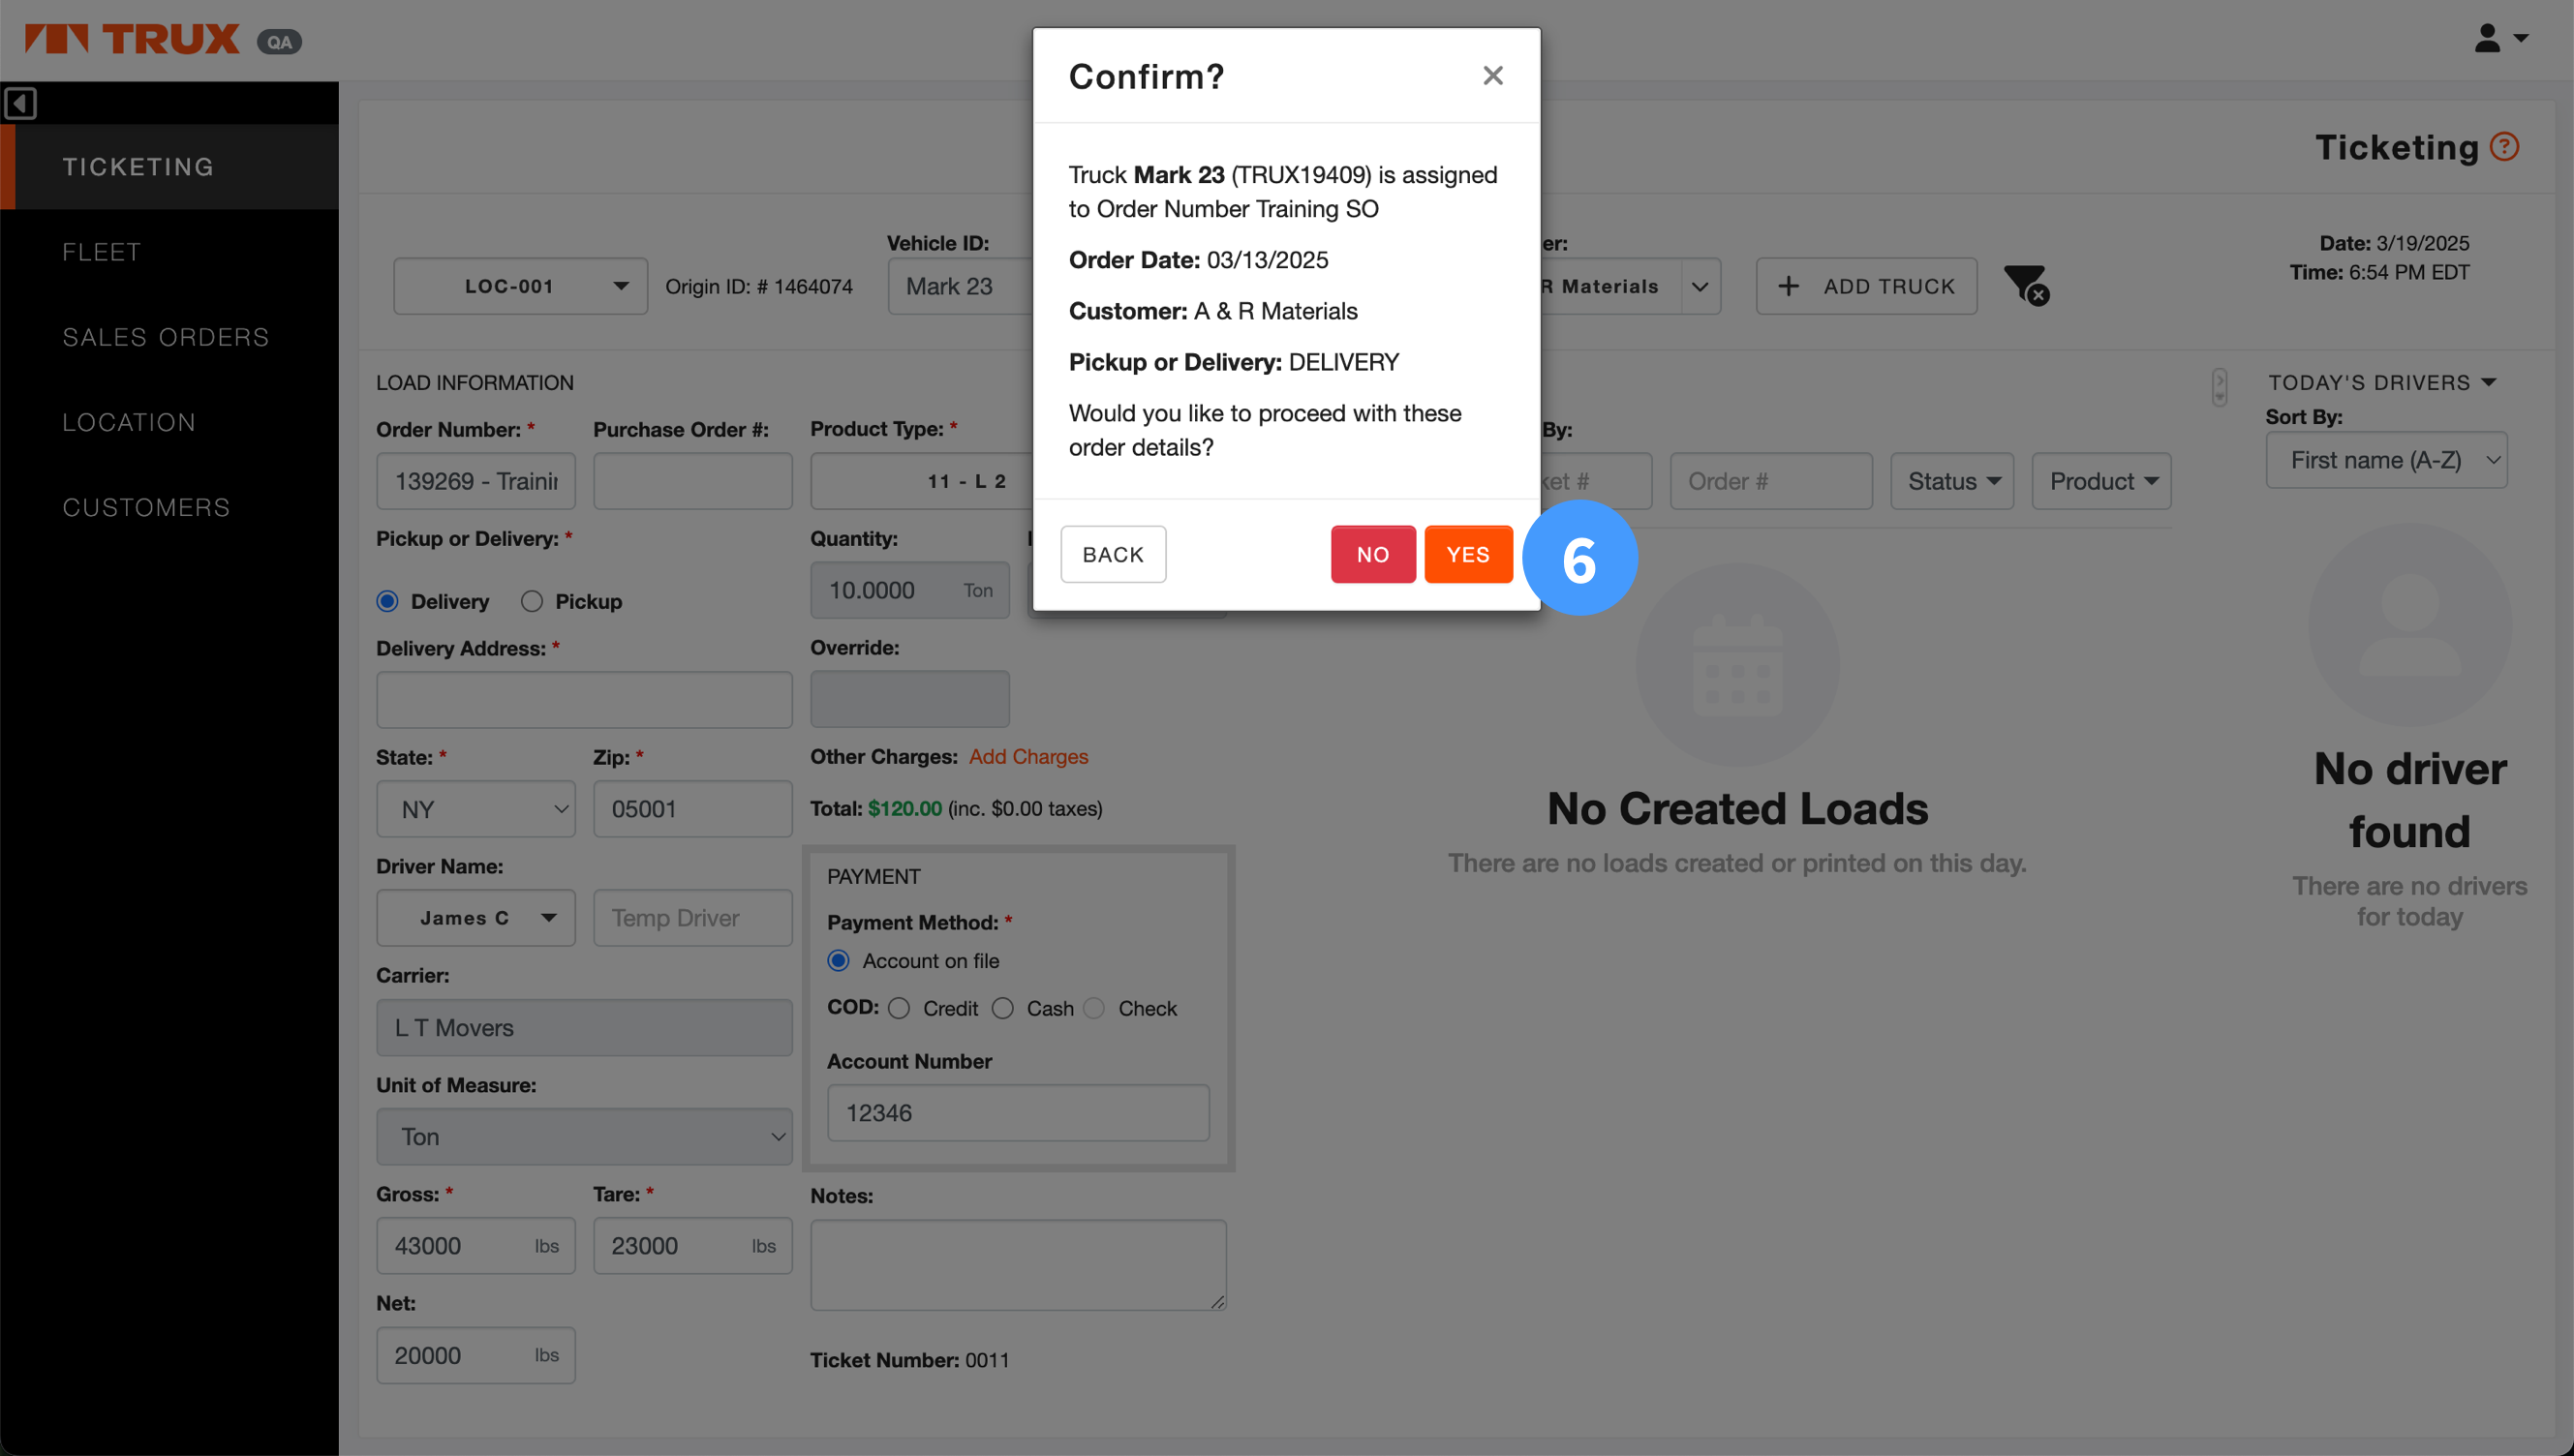Click the plus icon on Add Truck

click(1788, 287)
